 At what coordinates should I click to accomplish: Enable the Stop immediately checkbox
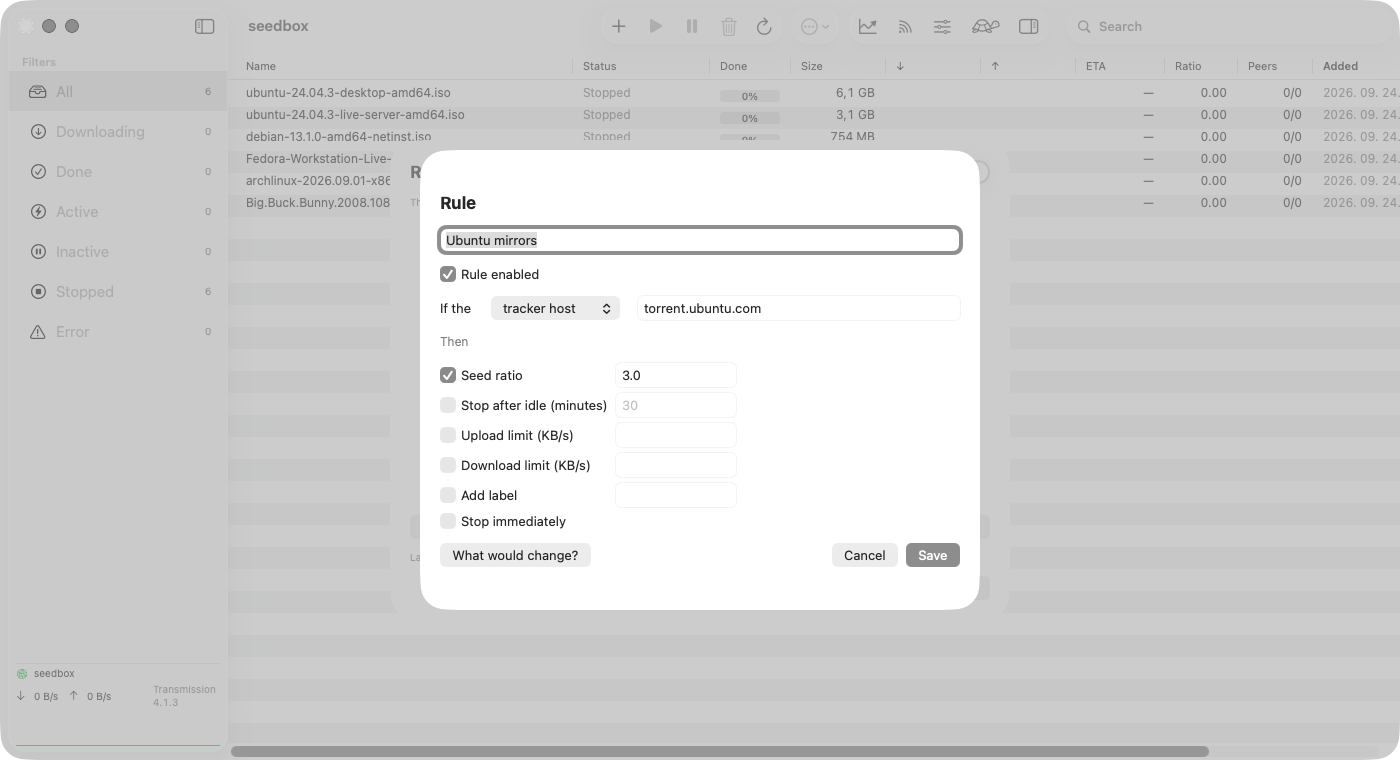click(448, 521)
